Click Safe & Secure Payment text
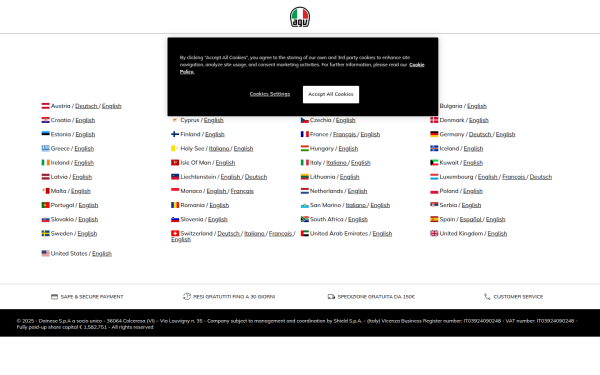The width and height of the screenshot is (600, 375). [92, 297]
